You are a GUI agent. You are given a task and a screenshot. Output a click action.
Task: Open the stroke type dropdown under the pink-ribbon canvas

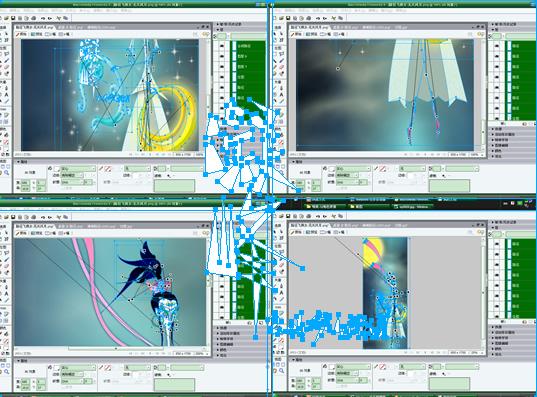tap(137, 368)
